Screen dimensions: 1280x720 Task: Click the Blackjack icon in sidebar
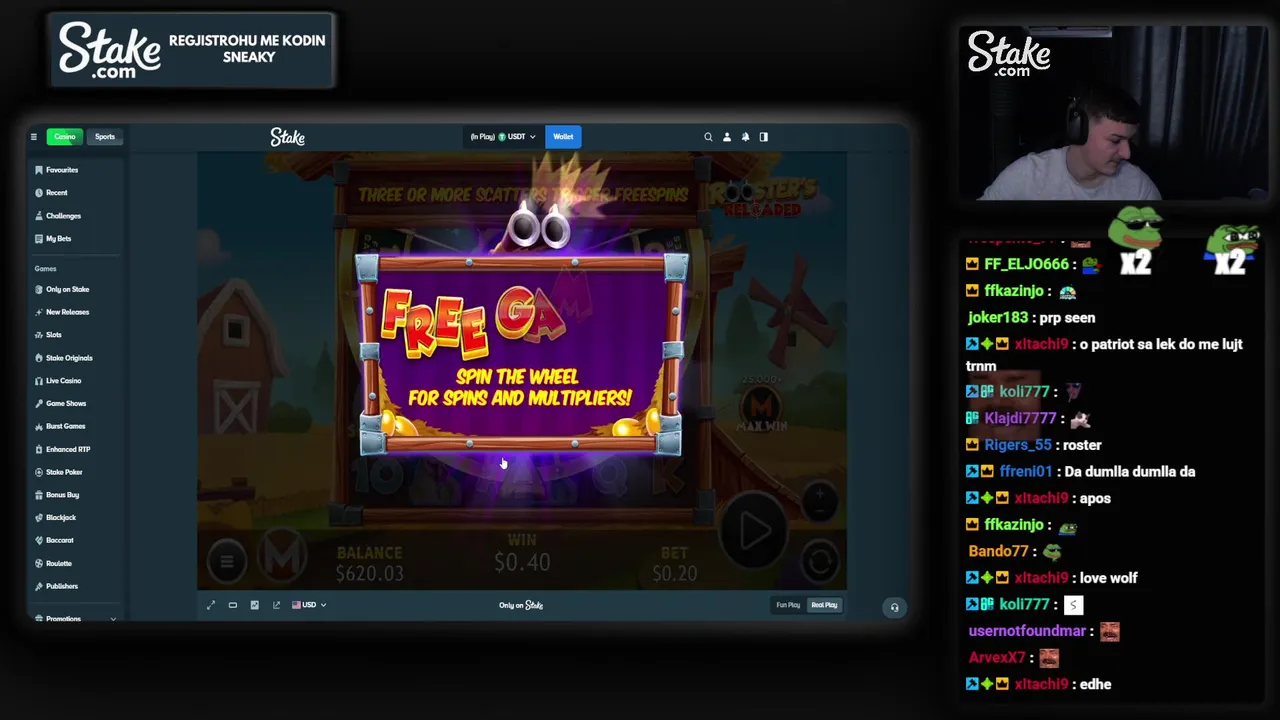tap(38, 518)
